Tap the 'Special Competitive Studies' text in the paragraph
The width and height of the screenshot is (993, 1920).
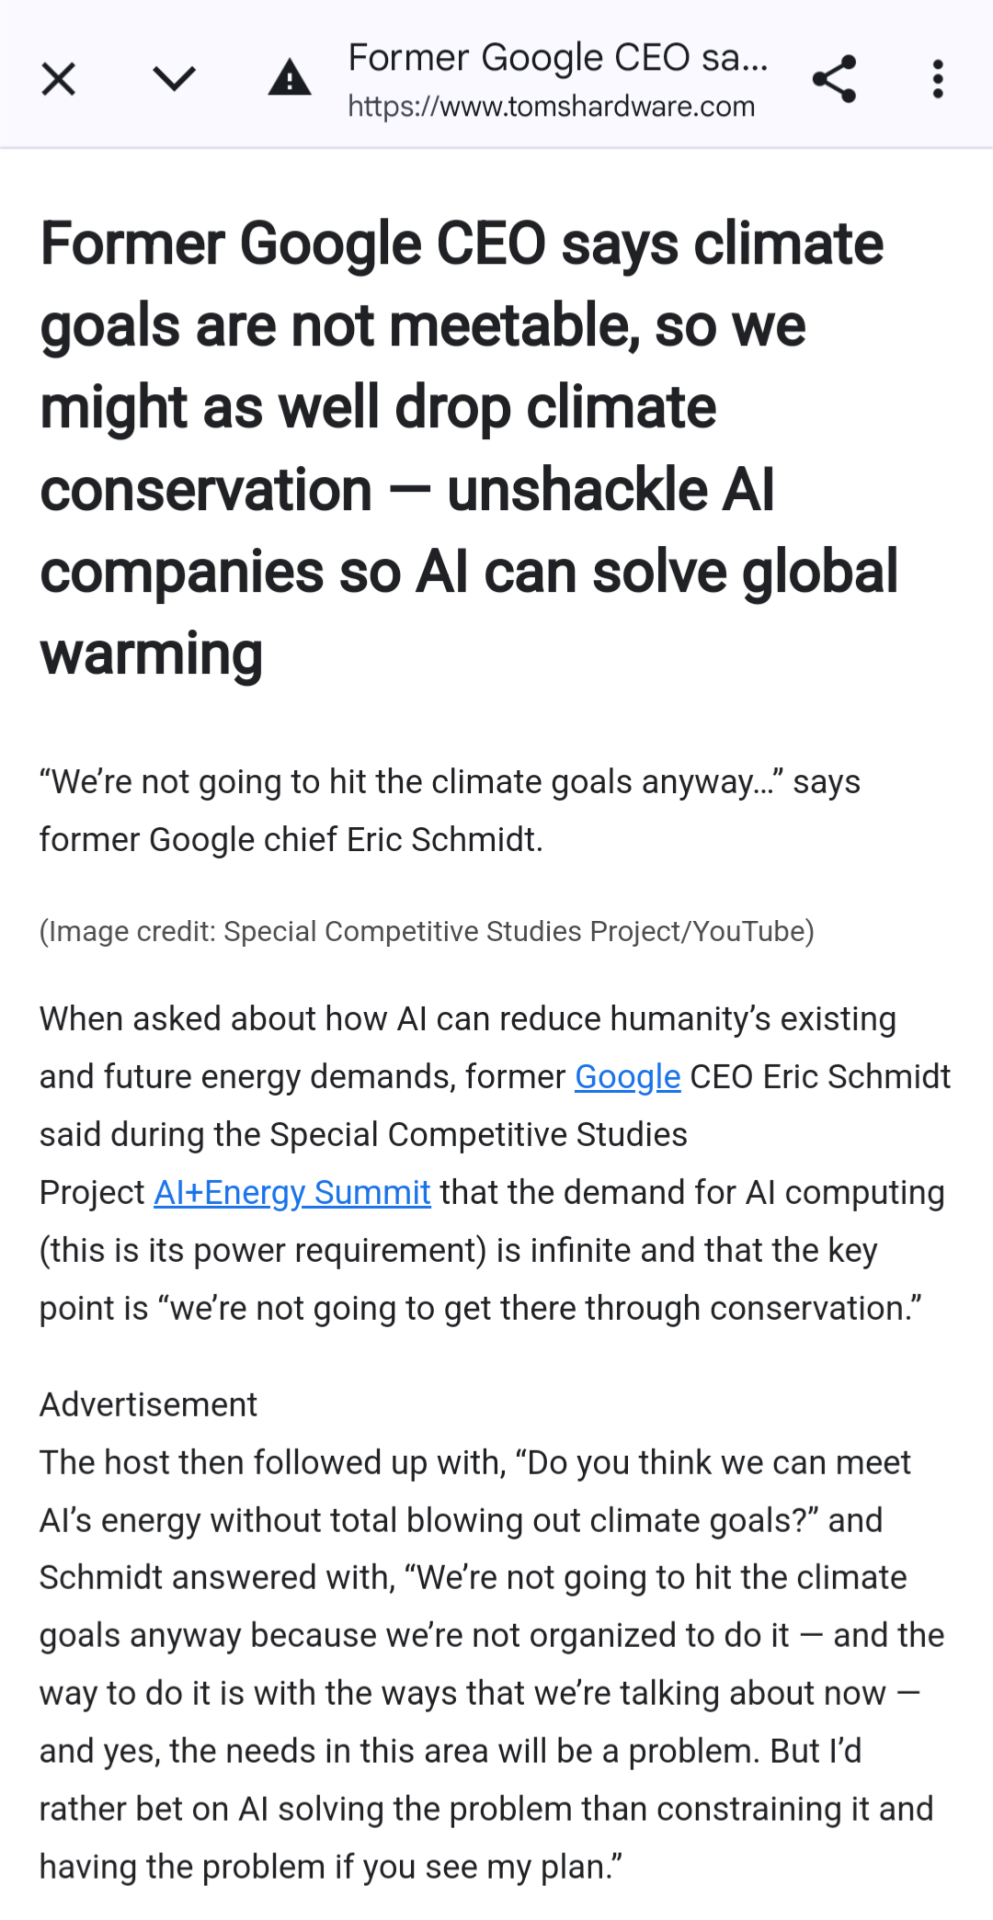[478, 1135]
